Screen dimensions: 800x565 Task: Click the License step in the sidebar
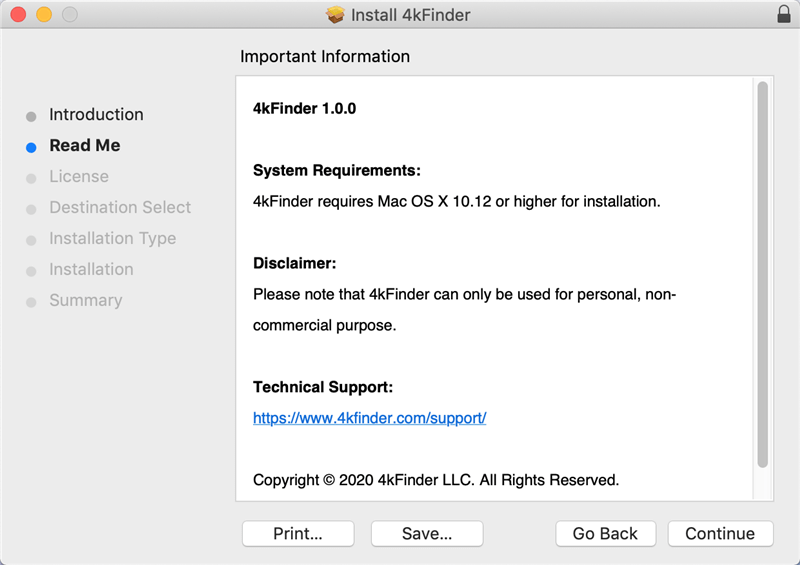79,177
